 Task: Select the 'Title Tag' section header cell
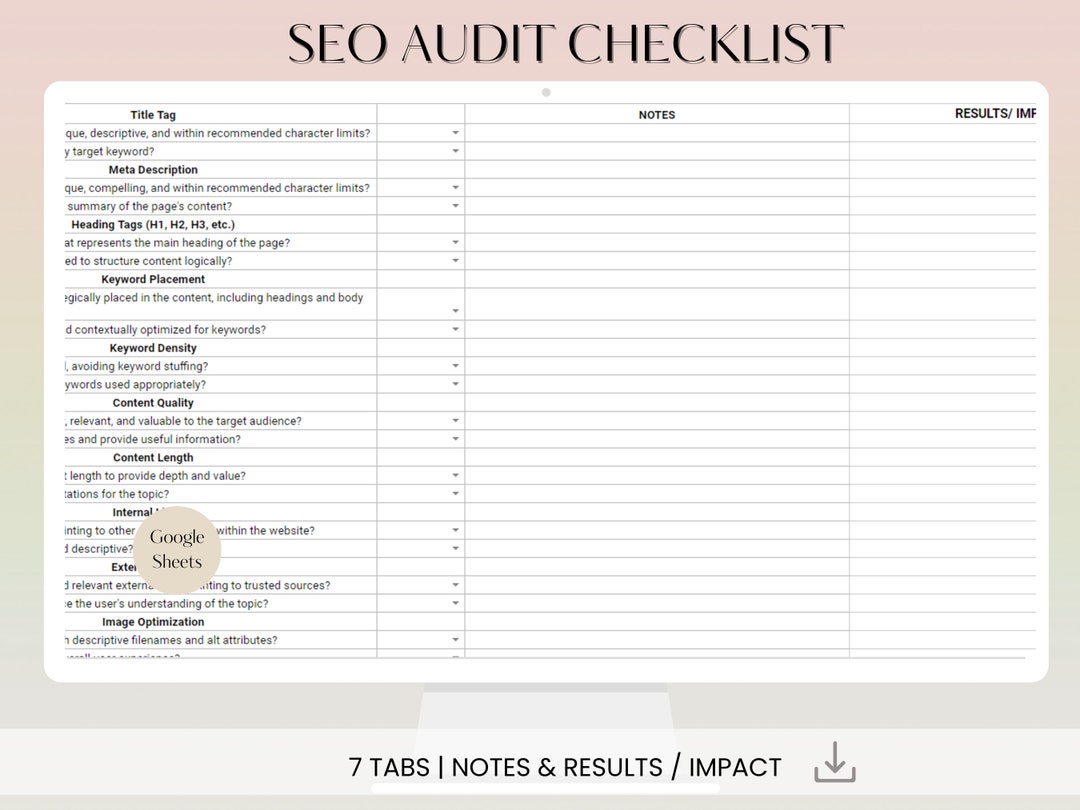point(153,114)
